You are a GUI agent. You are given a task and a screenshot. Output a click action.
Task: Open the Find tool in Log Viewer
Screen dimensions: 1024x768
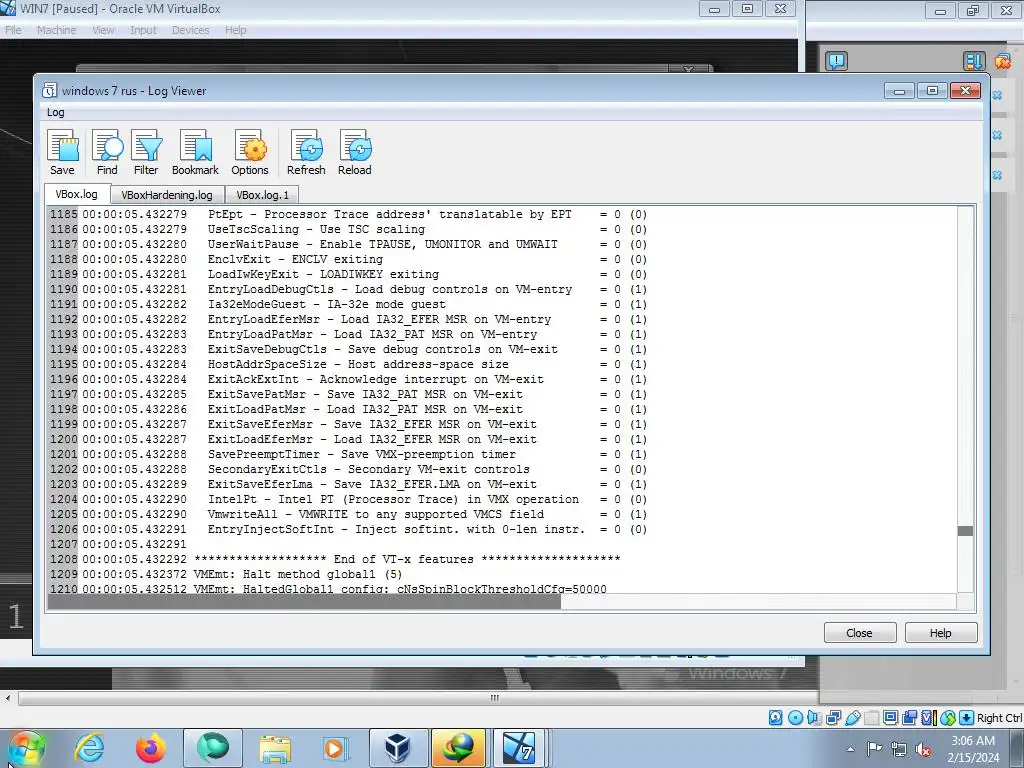pyautogui.click(x=107, y=152)
